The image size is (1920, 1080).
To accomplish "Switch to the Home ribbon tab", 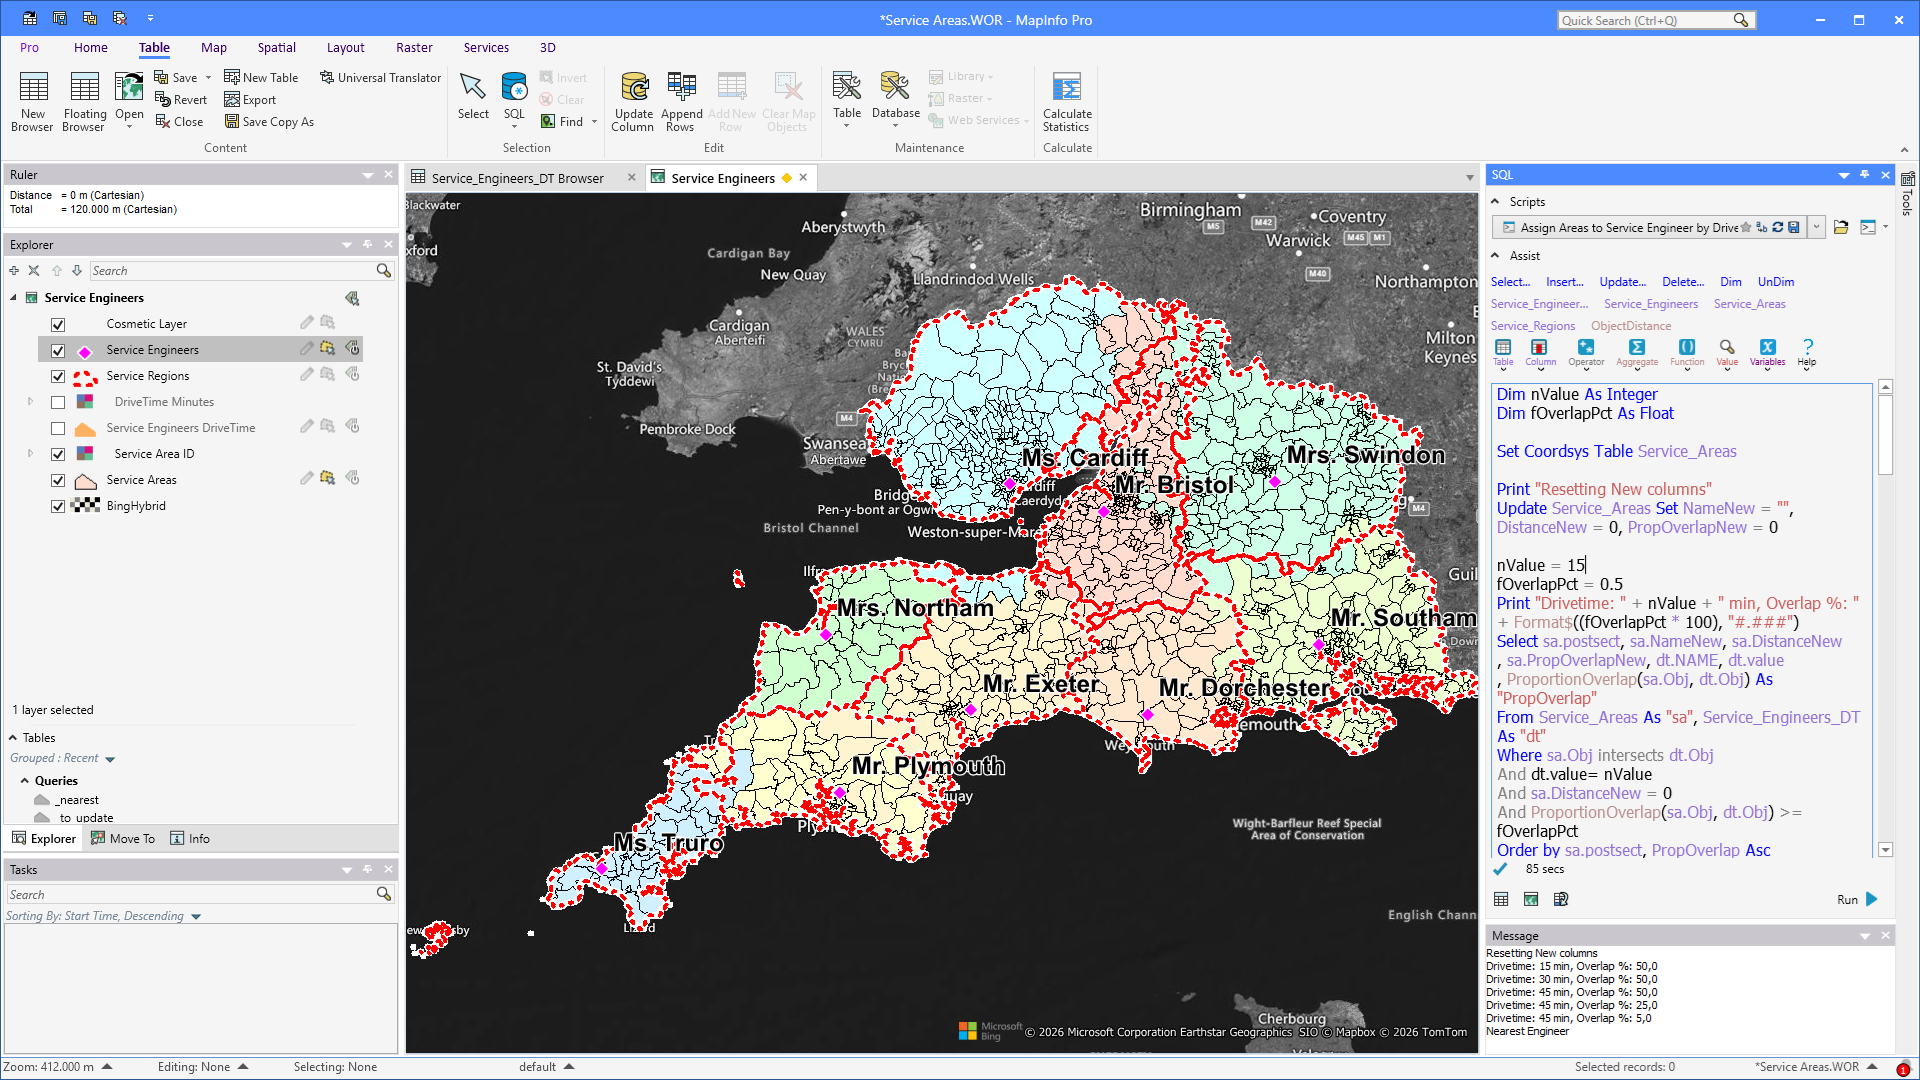I will (x=91, y=47).
